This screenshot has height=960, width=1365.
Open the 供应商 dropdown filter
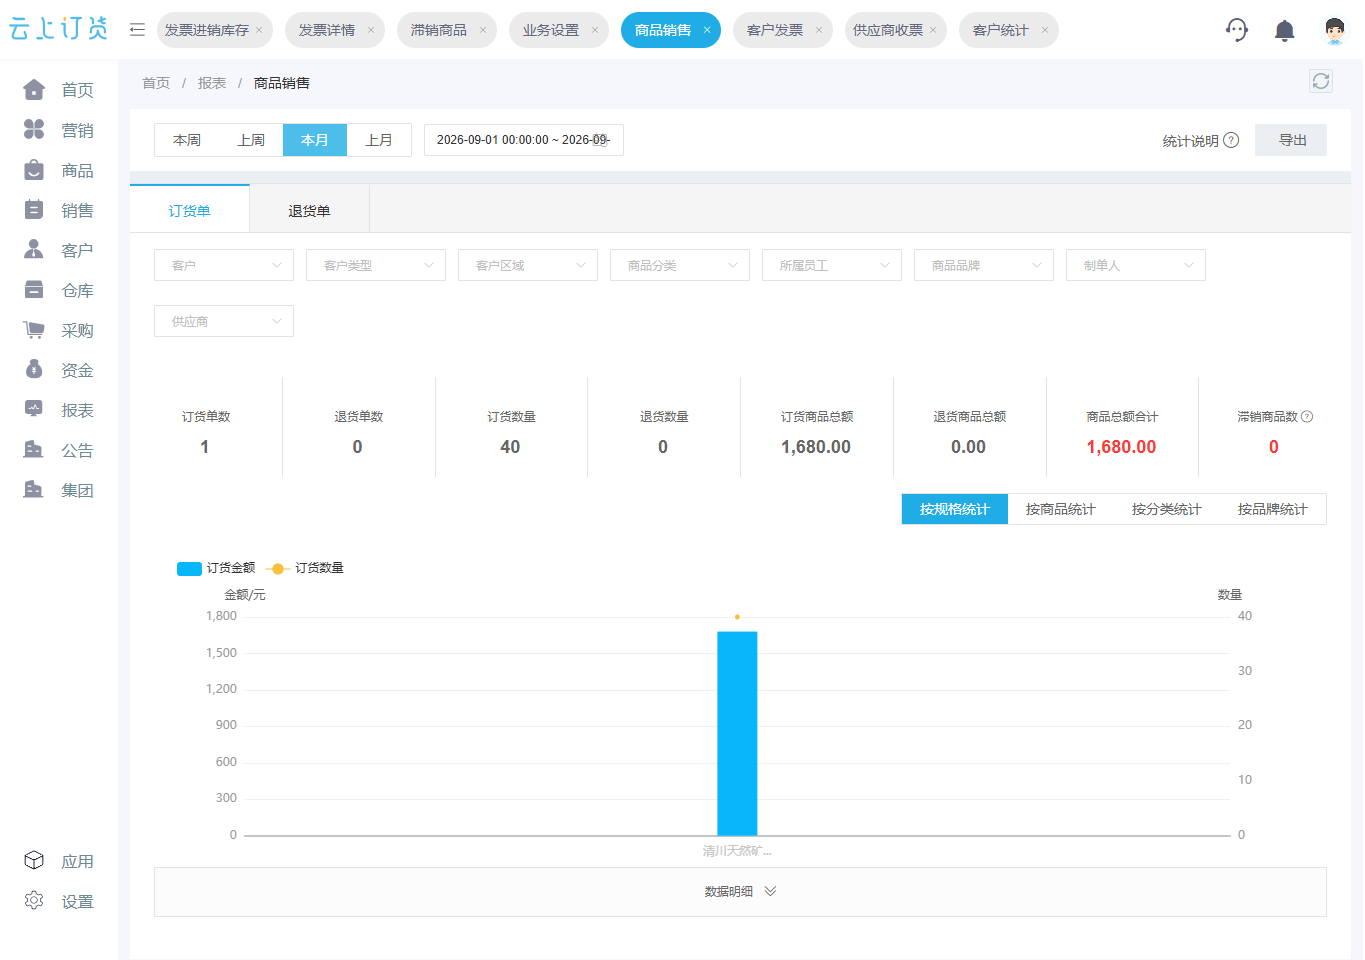pos(224,321)
